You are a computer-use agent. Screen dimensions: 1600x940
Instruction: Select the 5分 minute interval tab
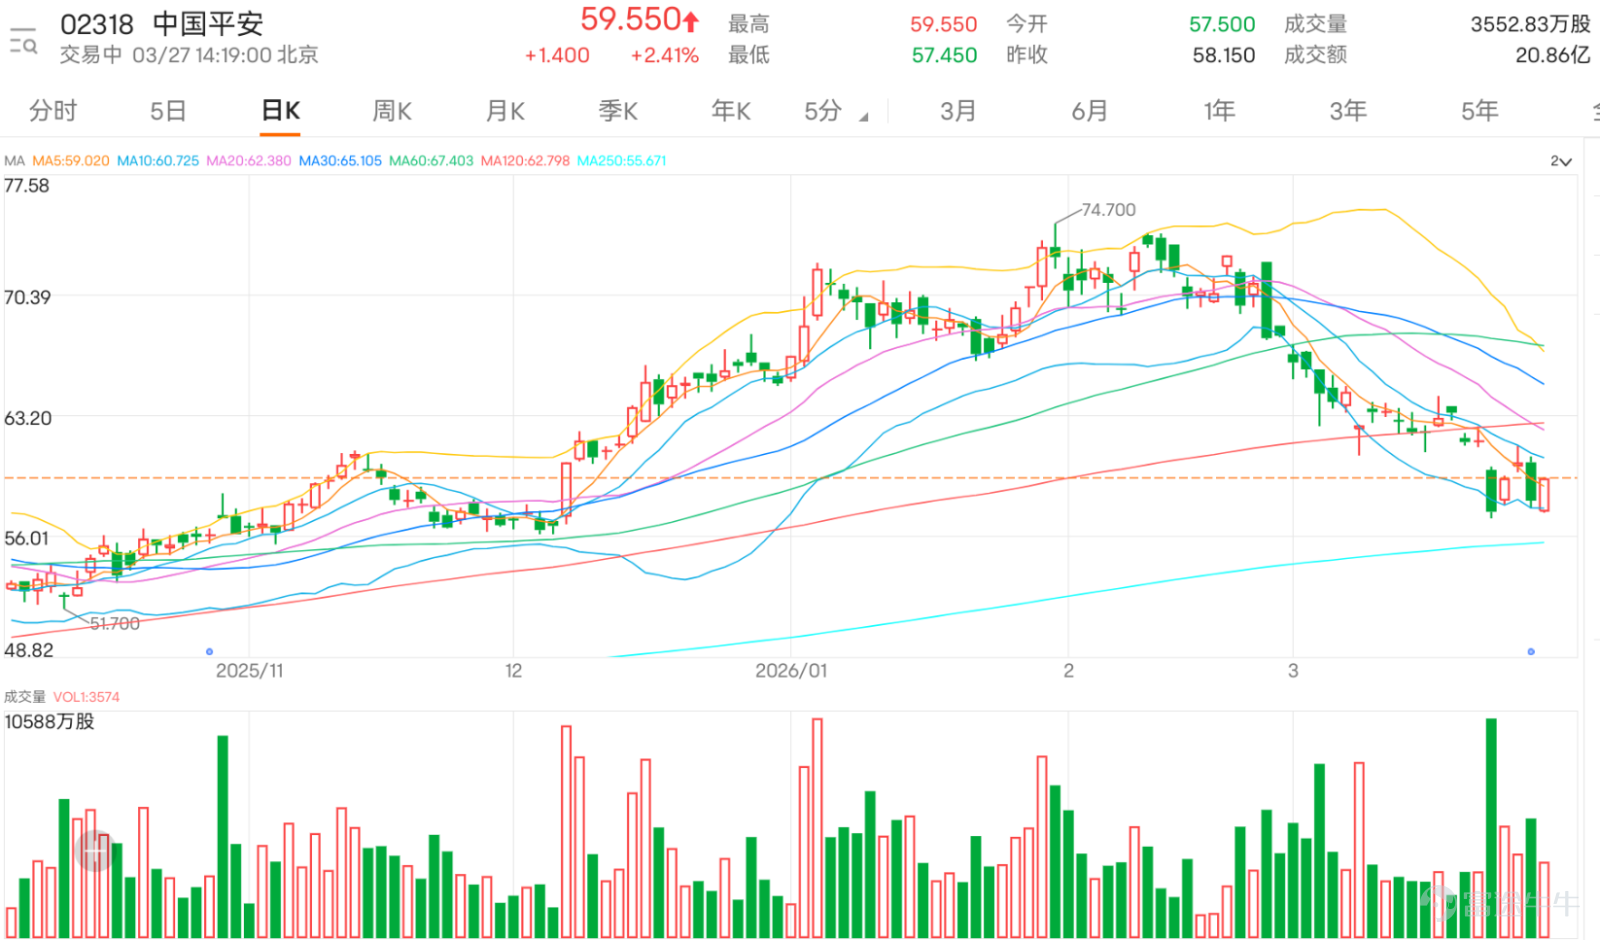click(823, 111)
